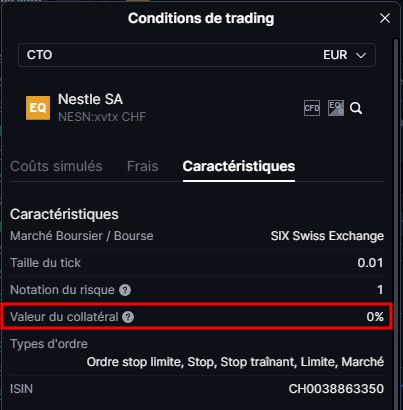This screenshot has height=410, width=403.
Task: Select the Caractéristiques tab
Action: coord(239,166)
